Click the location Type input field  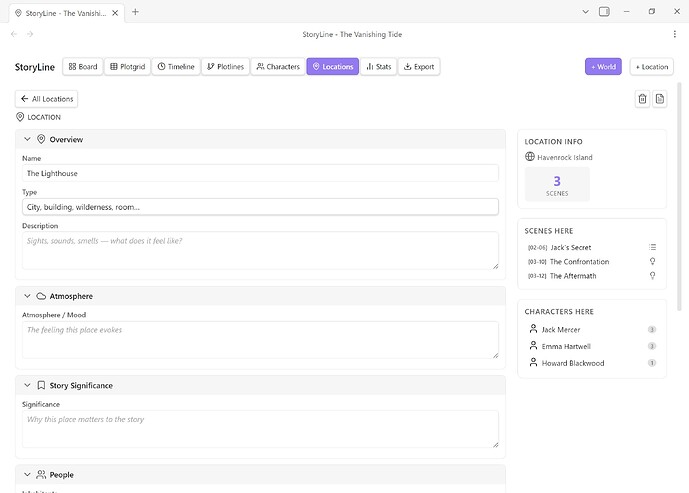[259, 207]
